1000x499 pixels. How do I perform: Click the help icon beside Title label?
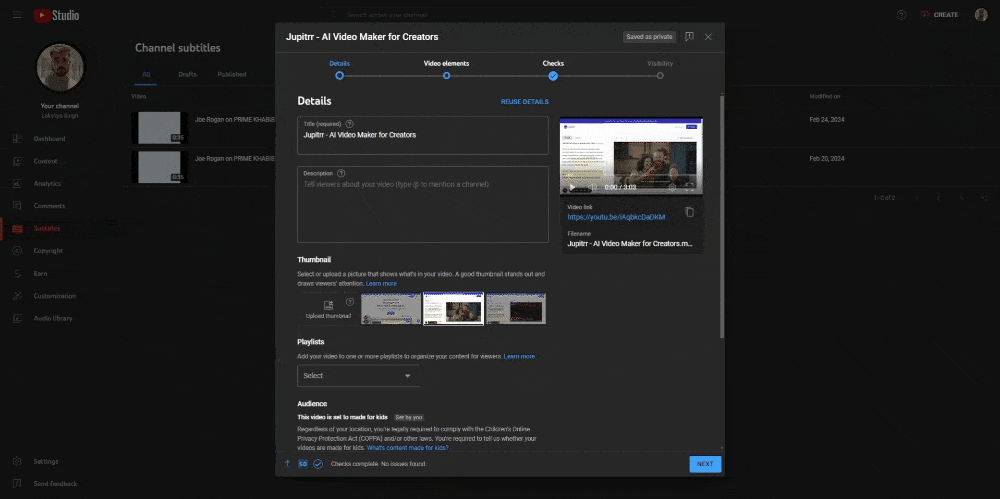[349, 124]
